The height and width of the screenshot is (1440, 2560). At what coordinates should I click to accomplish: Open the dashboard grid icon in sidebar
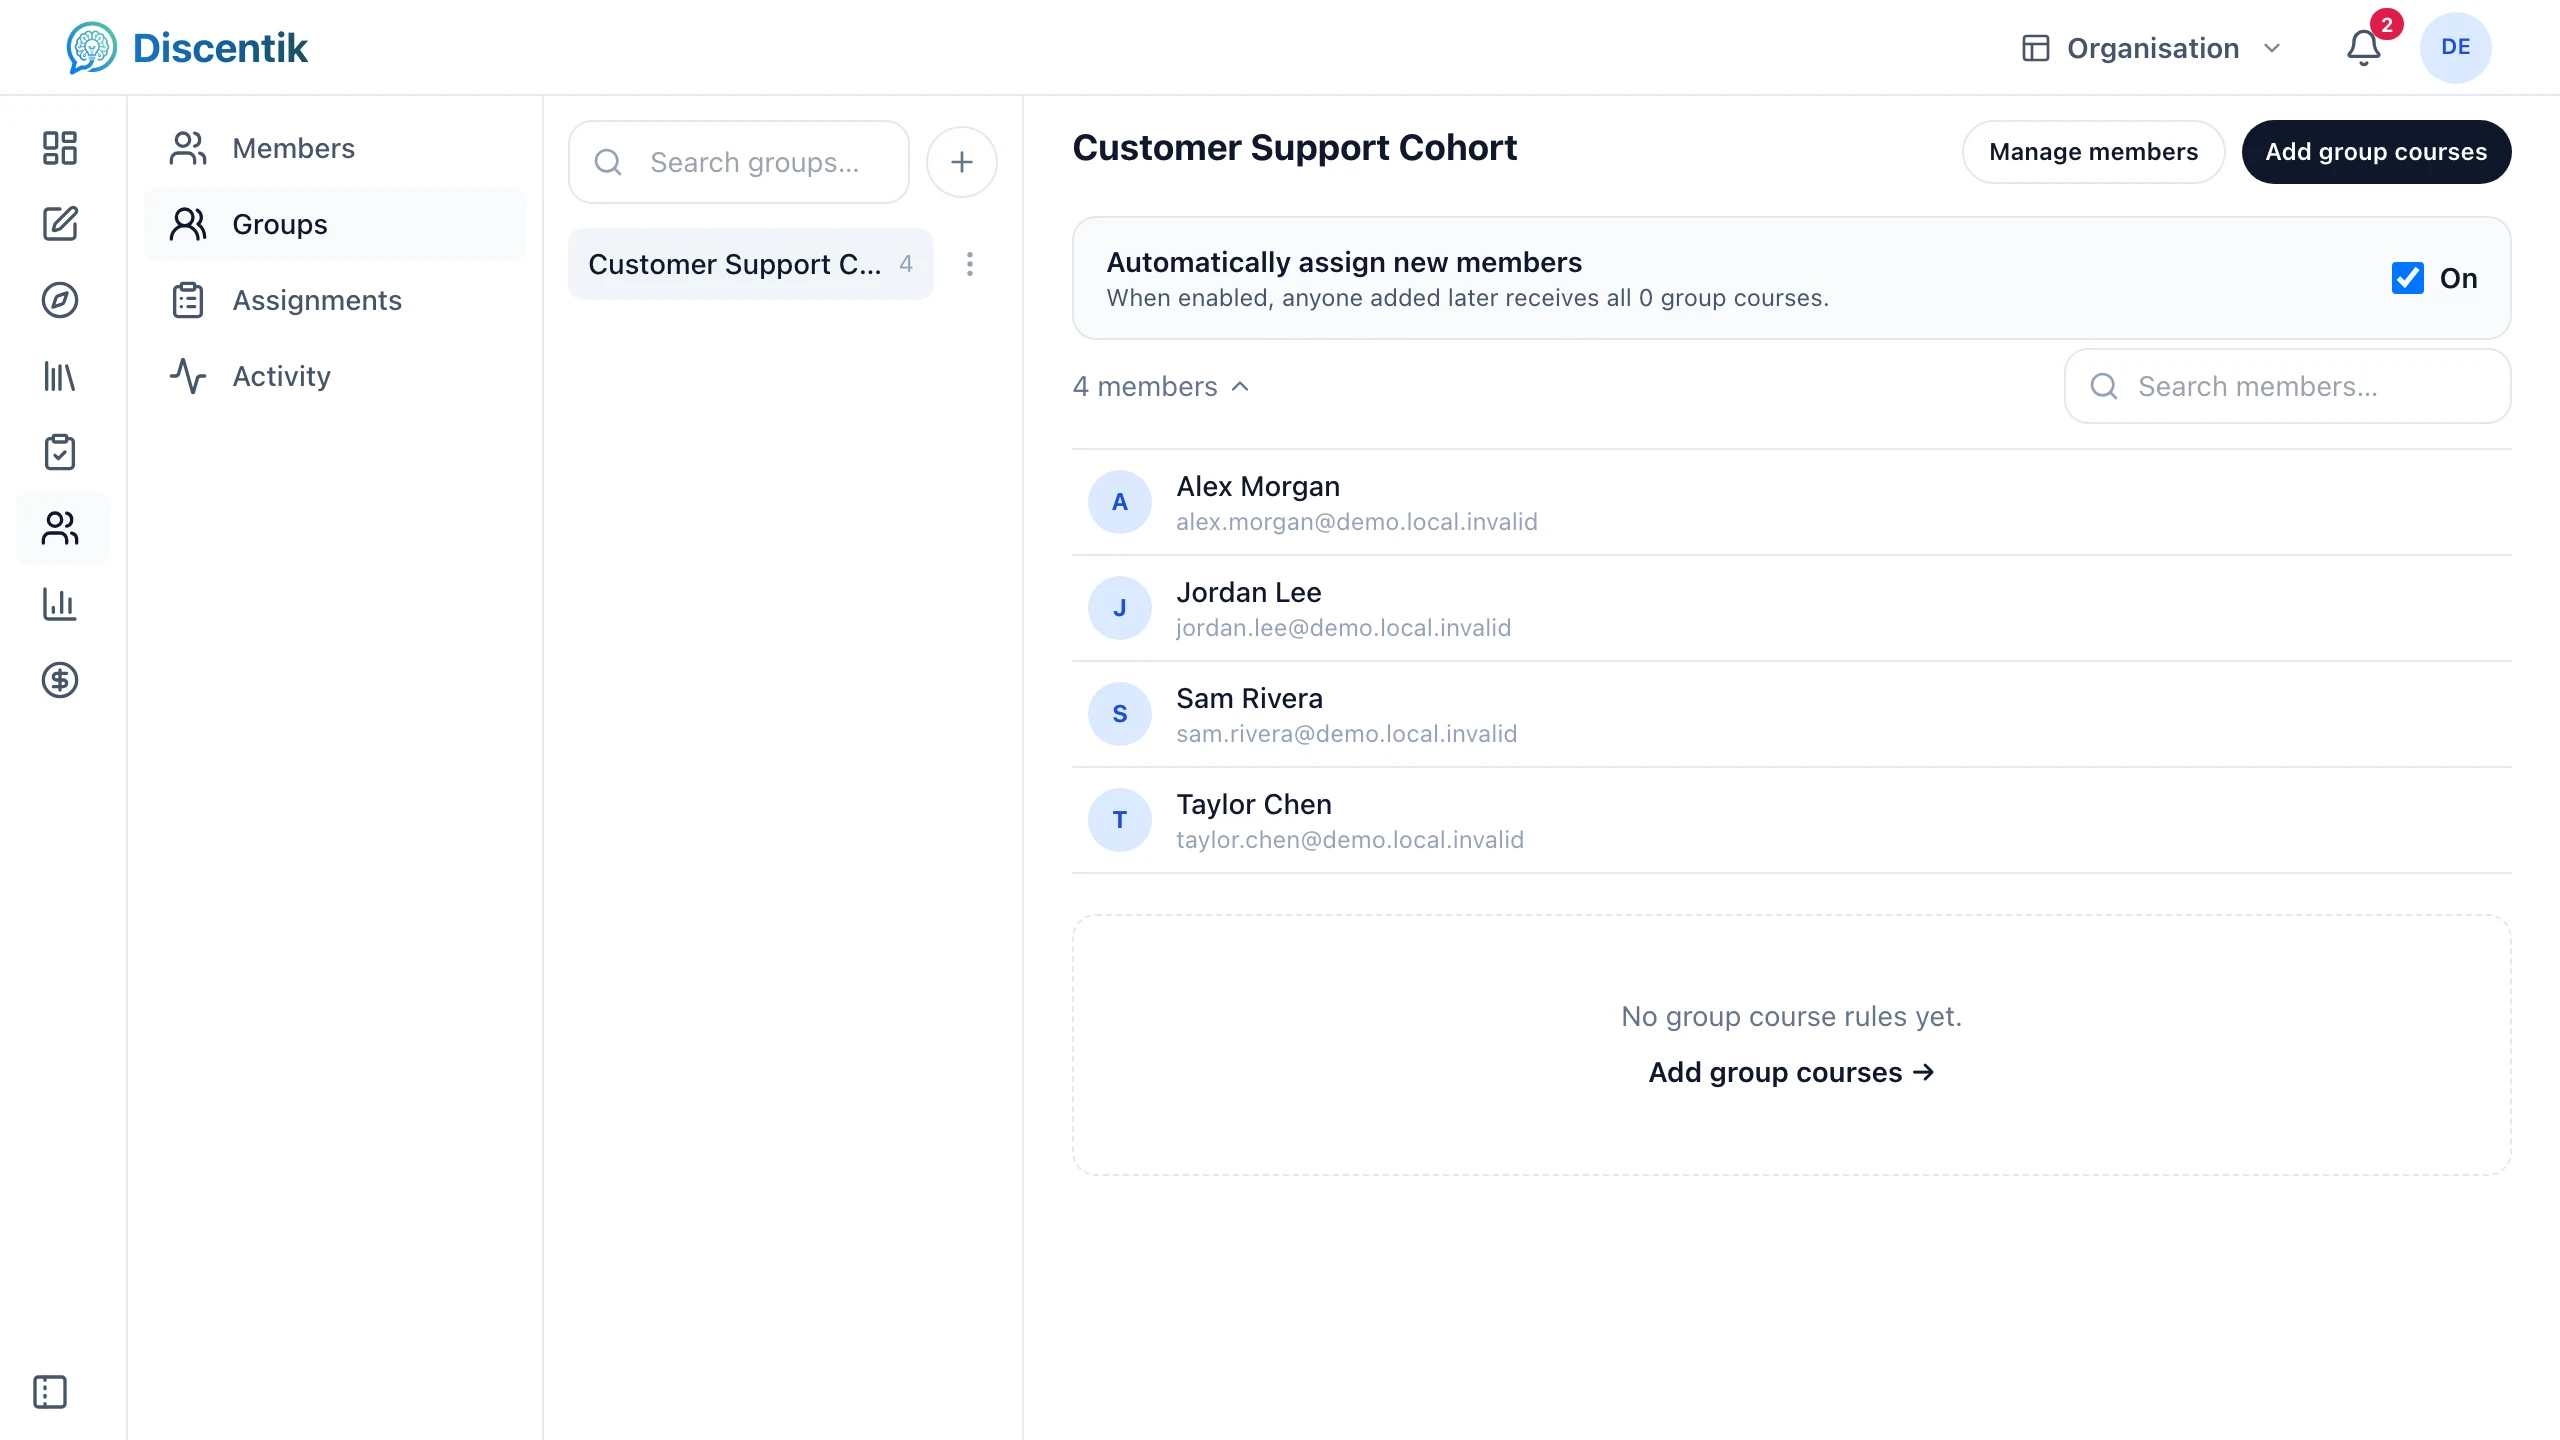(60, 148)
